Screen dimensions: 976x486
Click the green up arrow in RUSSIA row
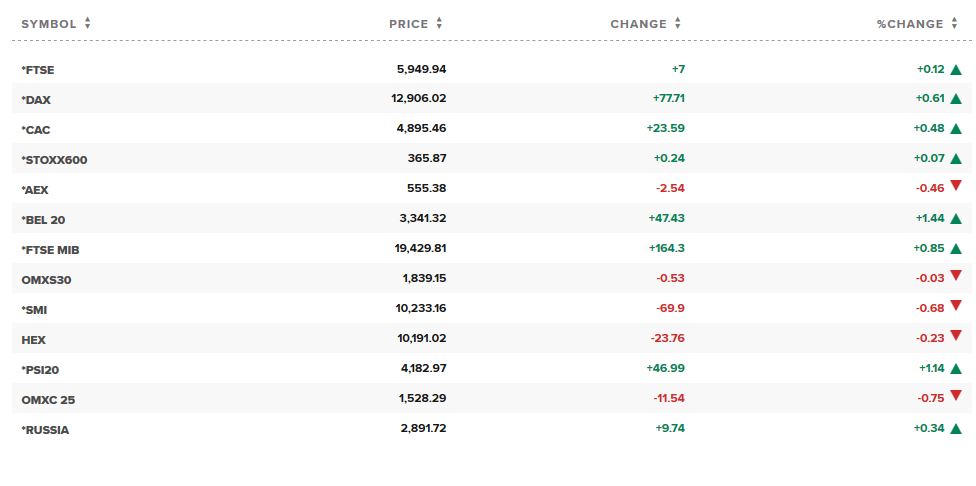pos(956,428)
